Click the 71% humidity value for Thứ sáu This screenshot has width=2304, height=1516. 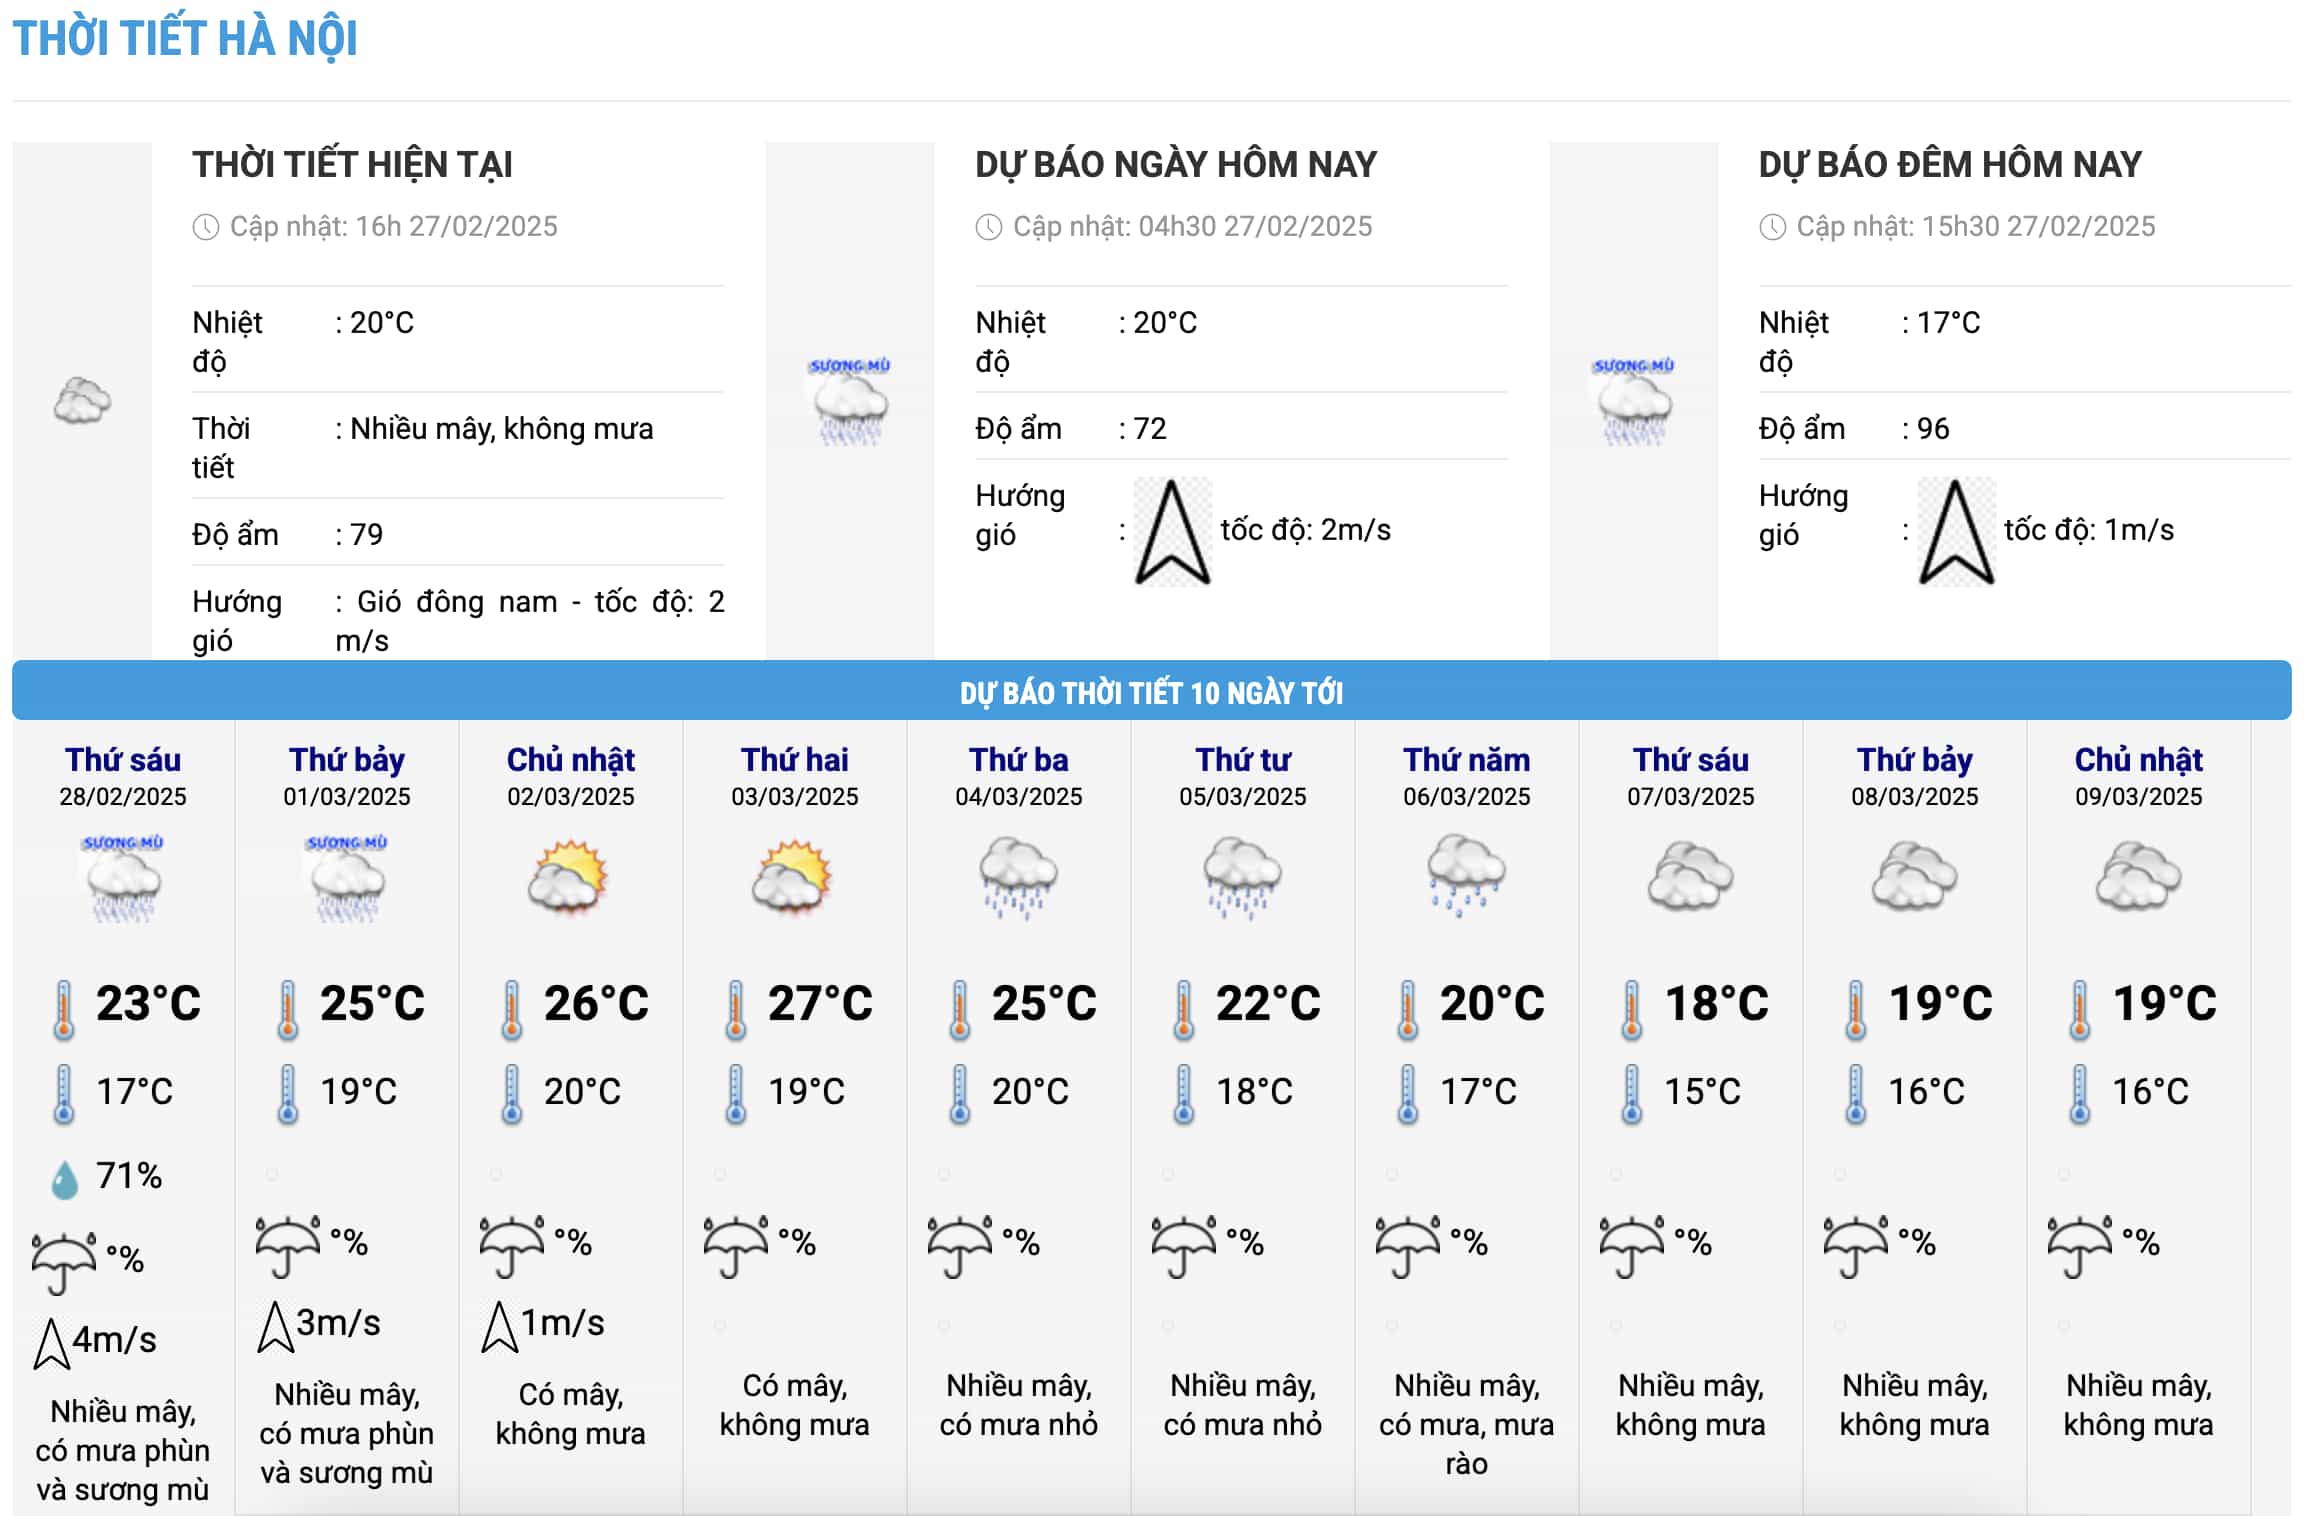tap(129, 1176)
